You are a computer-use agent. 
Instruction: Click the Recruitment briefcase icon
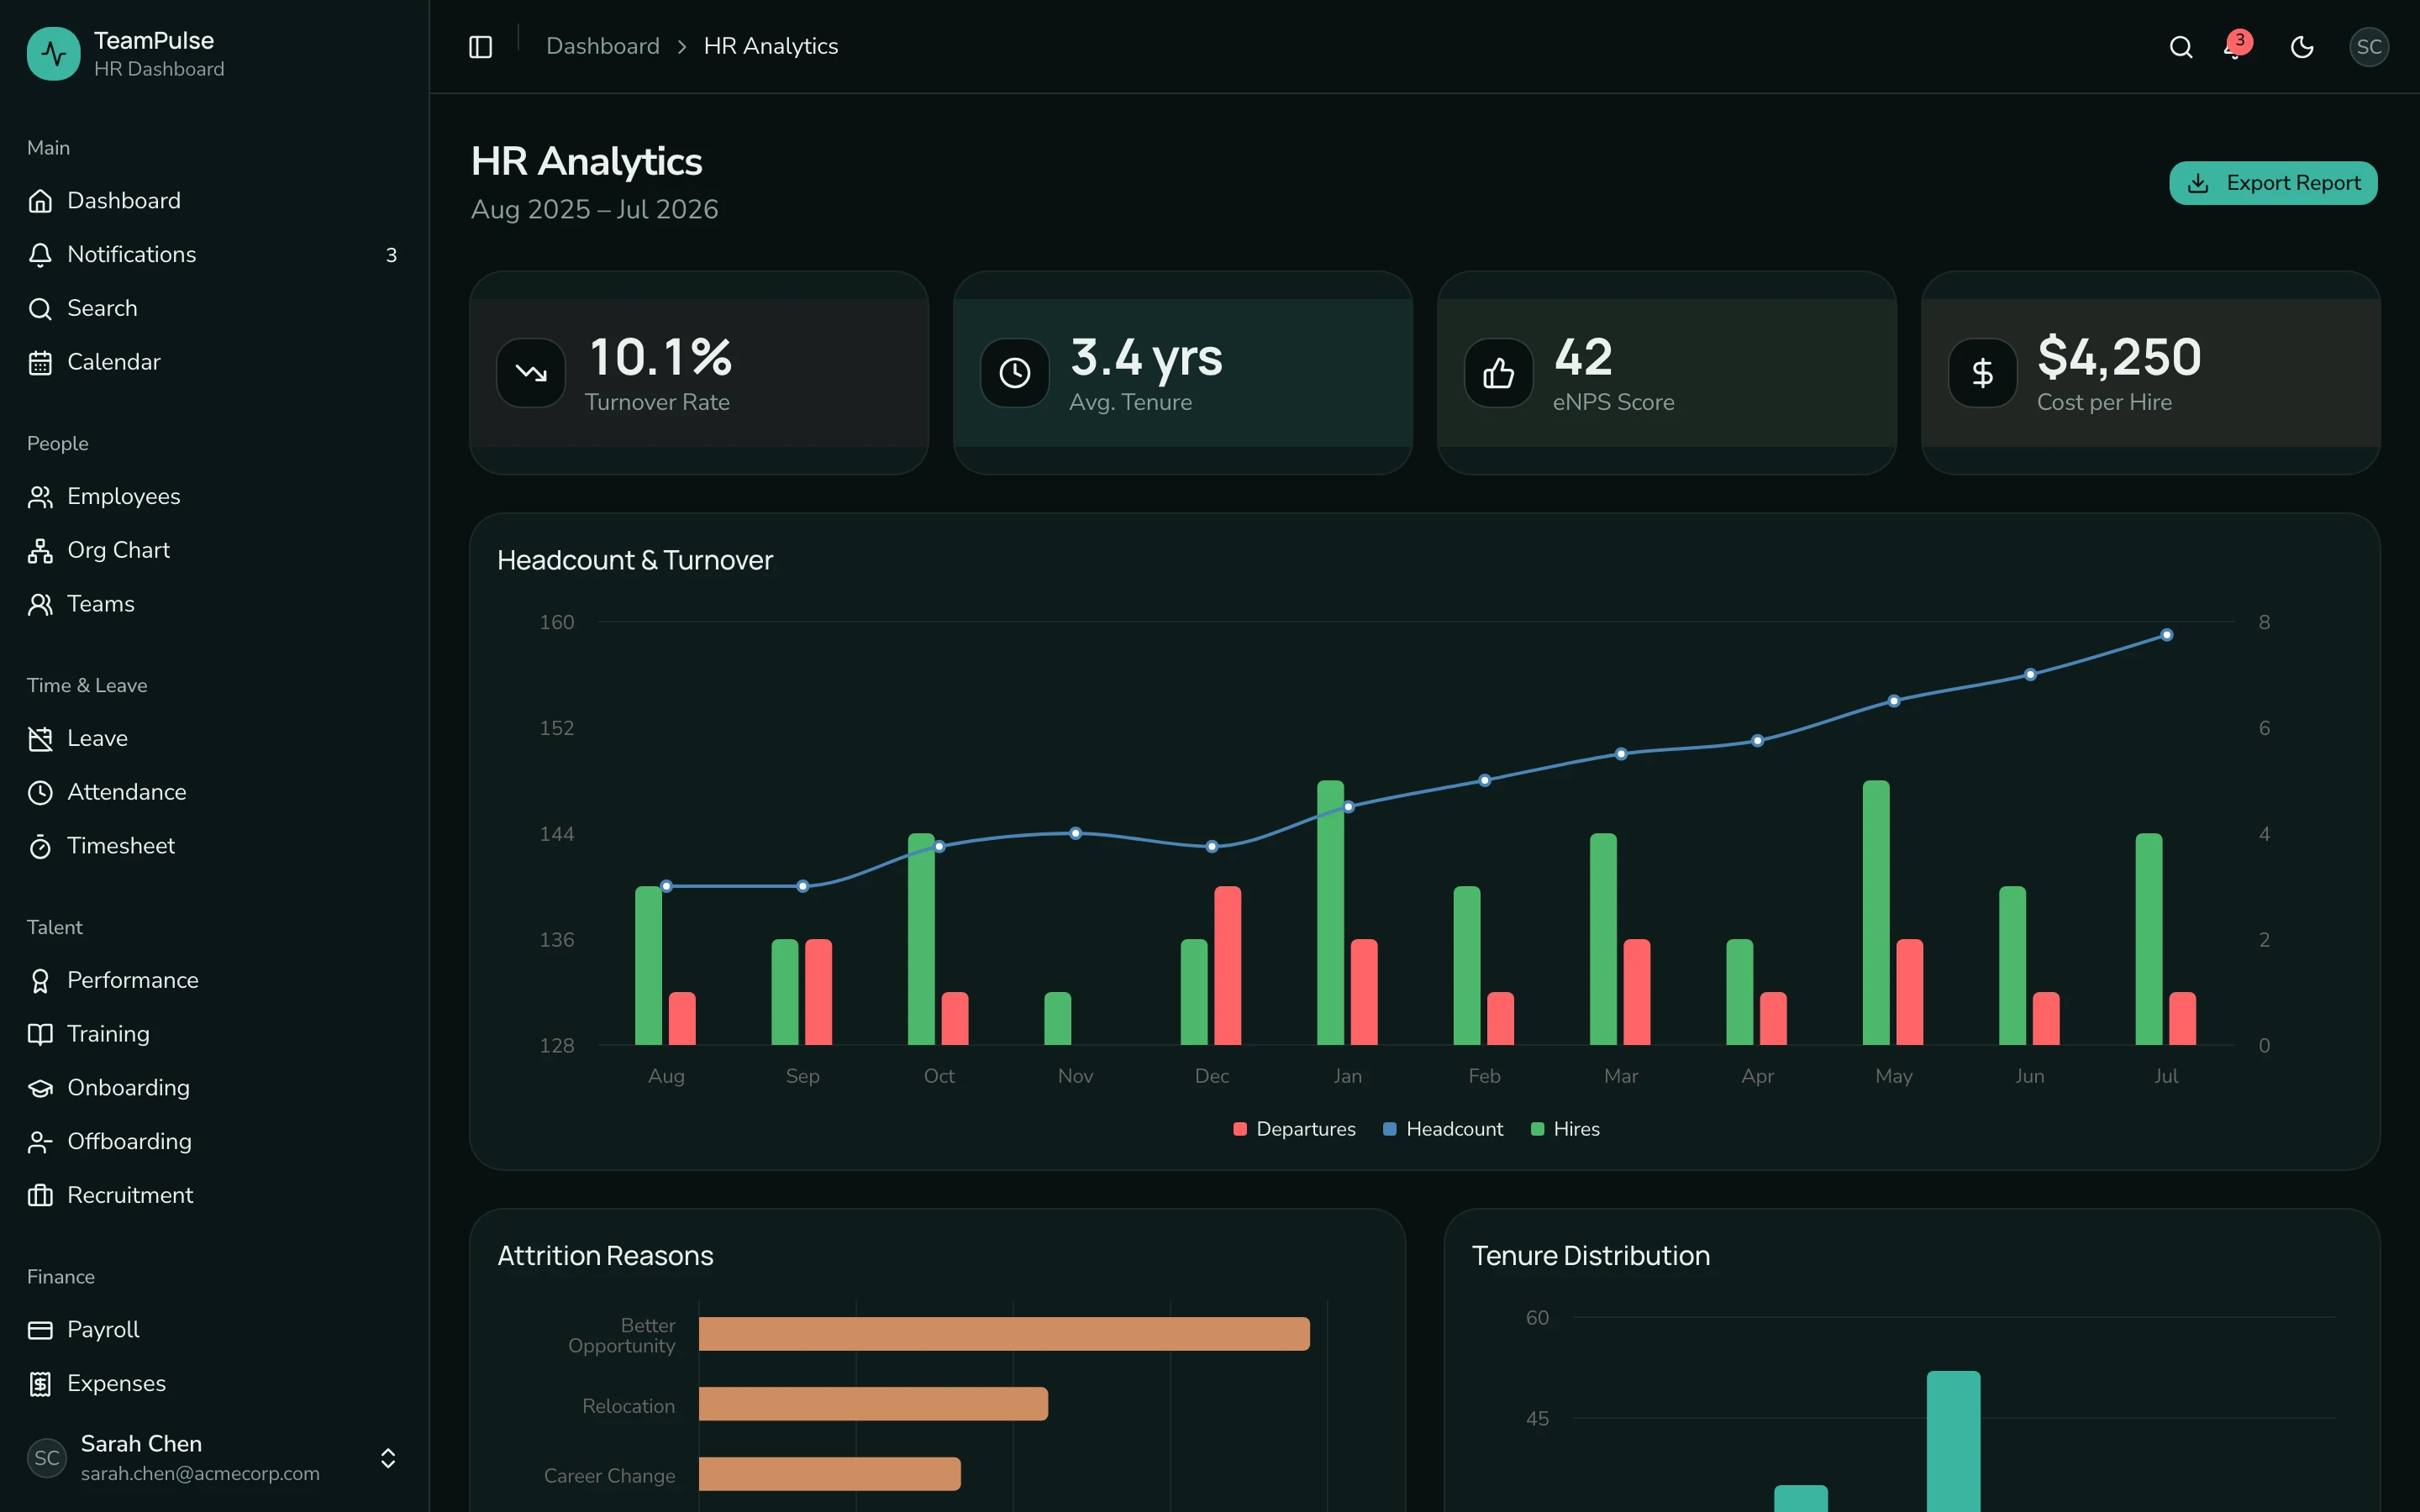coord(40,1196)
